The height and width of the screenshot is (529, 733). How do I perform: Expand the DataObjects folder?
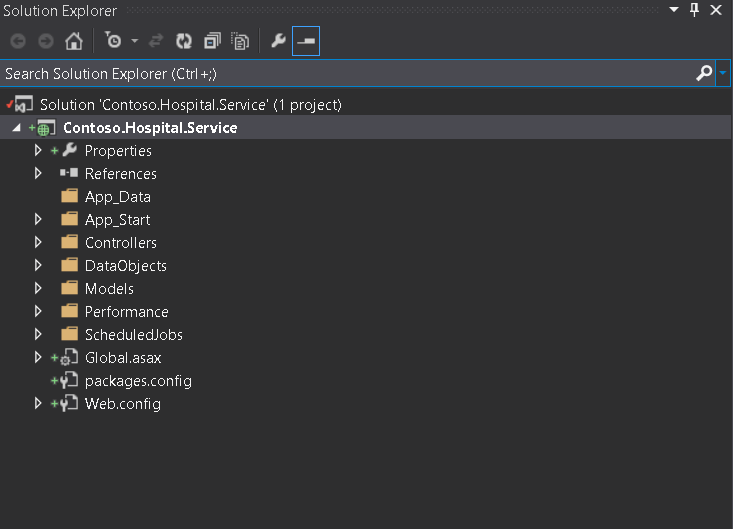pyautogui.click(x=38, y=265)
